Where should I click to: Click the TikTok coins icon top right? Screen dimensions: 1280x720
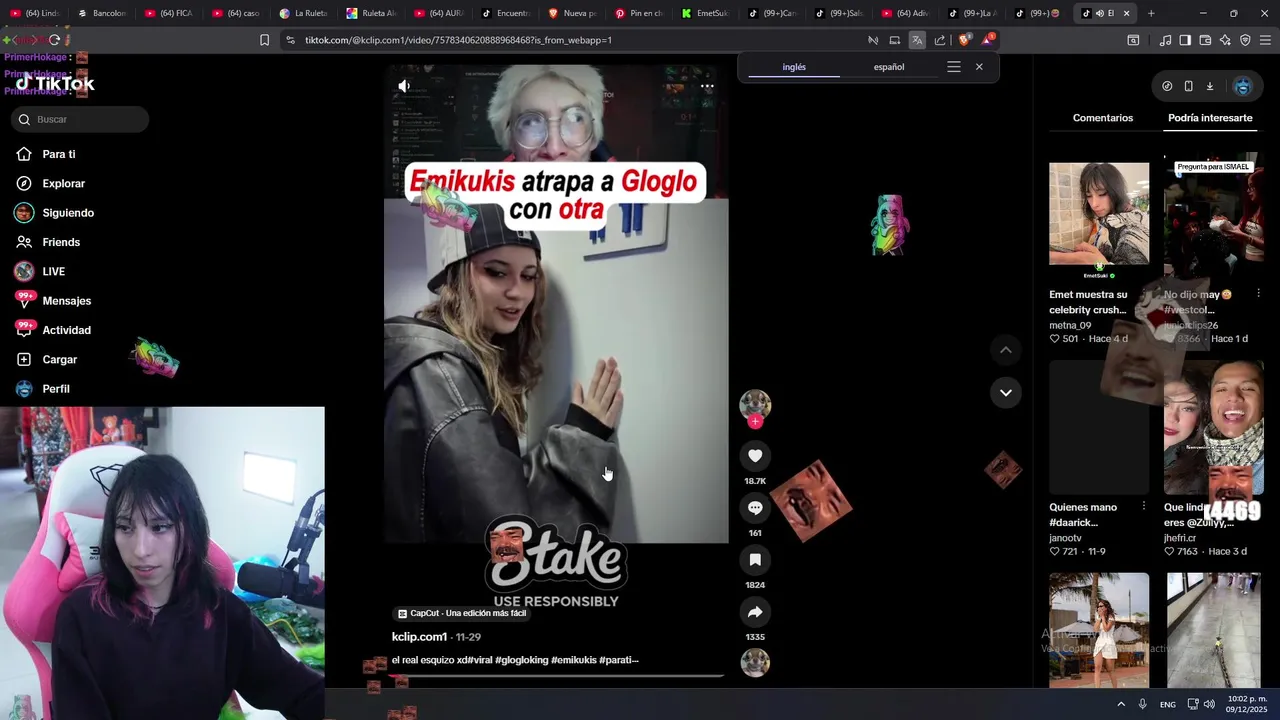[x=1167, y=86]
